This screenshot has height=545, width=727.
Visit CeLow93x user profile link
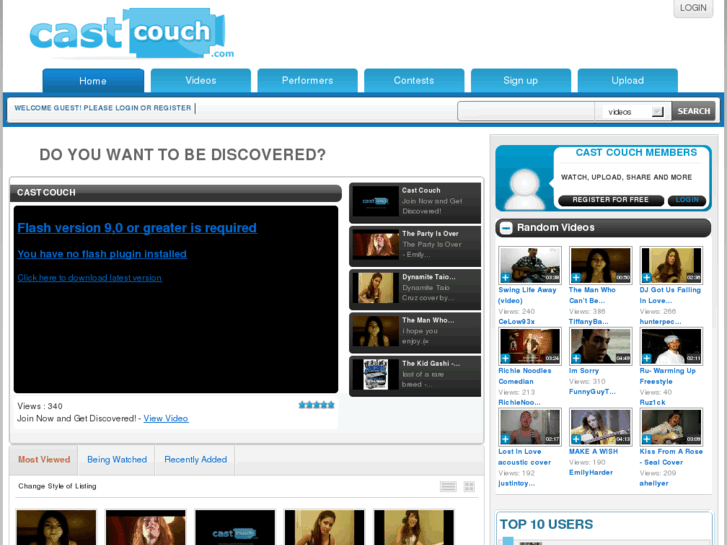(x=517, y=321)
